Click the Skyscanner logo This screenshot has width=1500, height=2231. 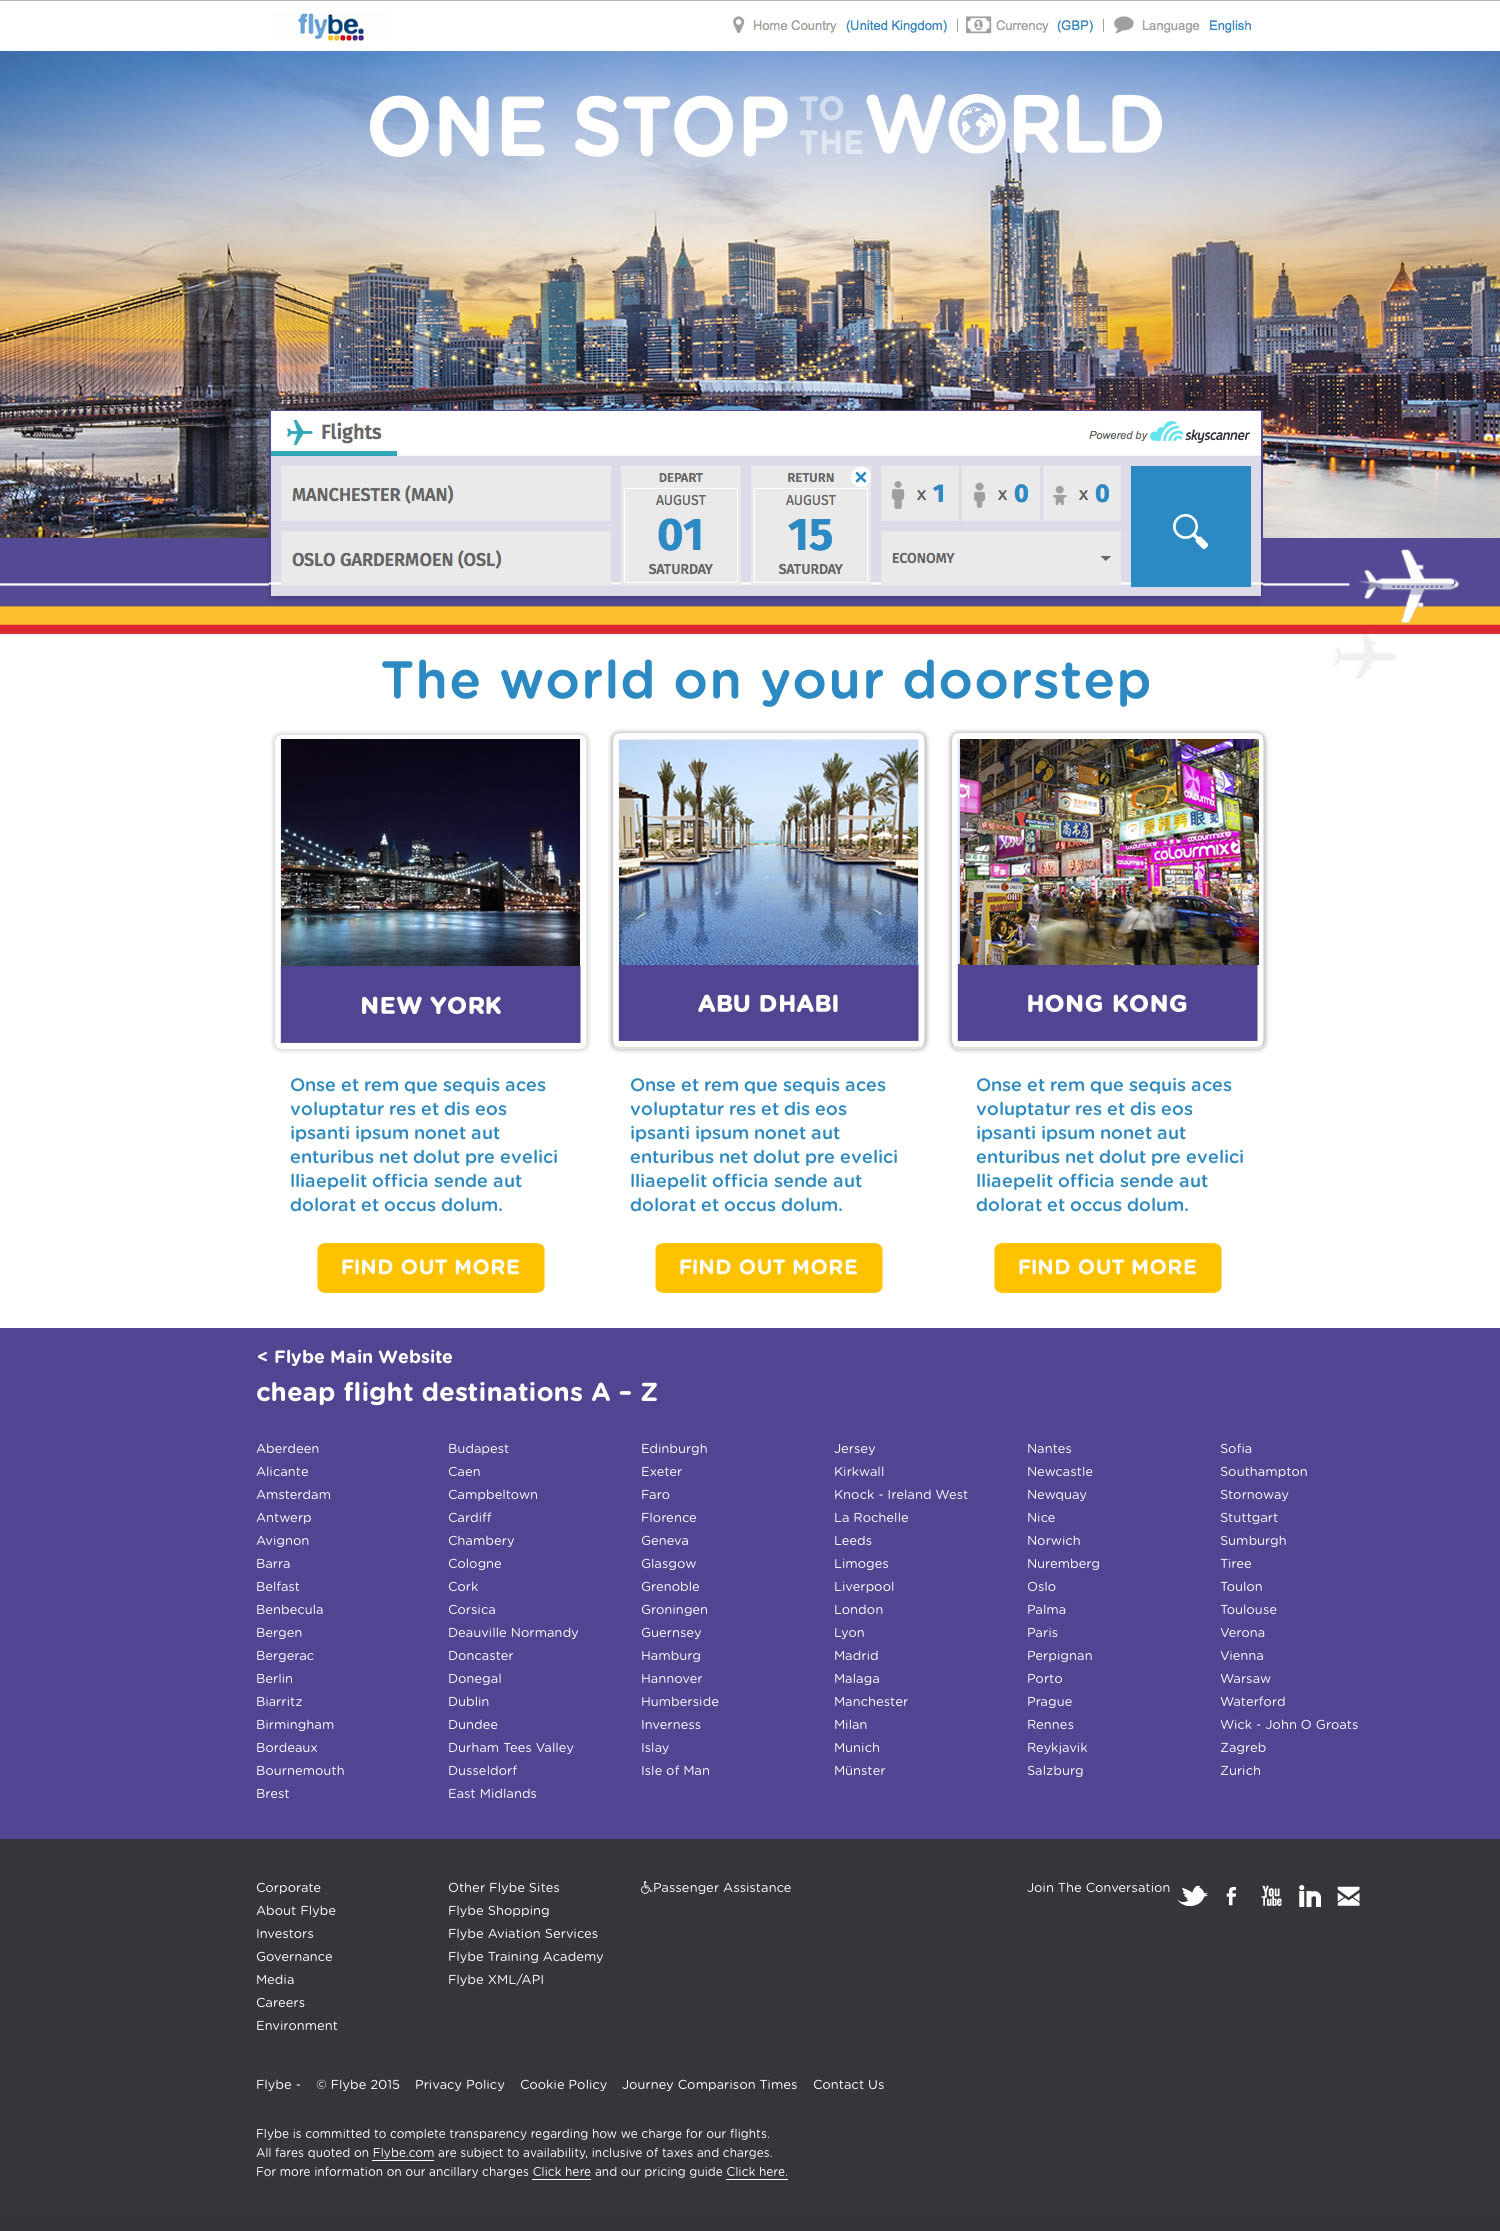click(x=1199, y=433)
